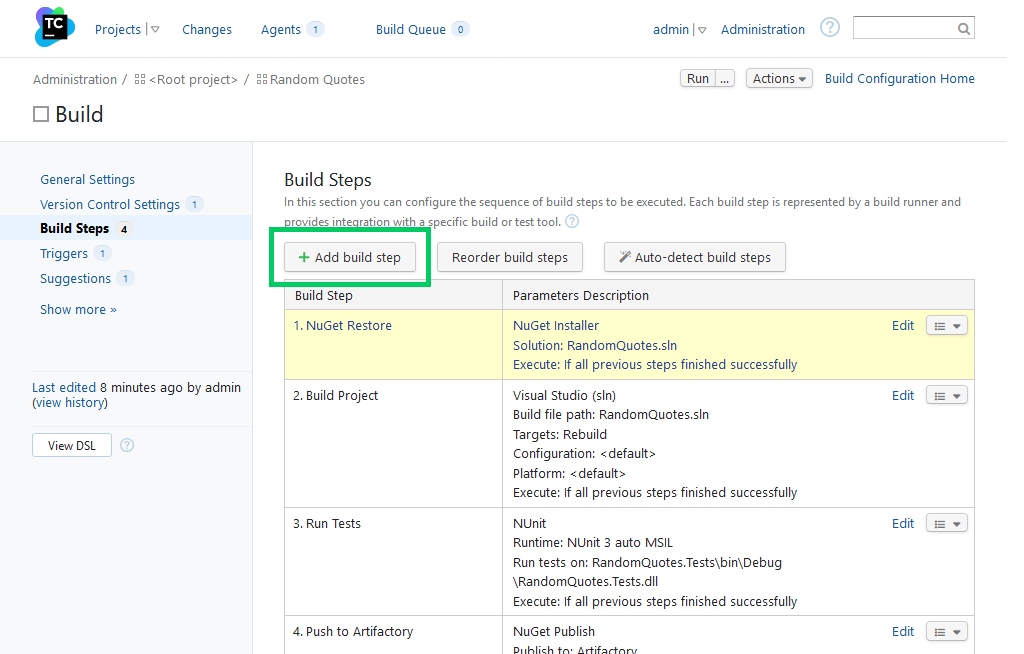The image size is (1024, 654).
Task: Open the 1. NuGet Restore step
Action: 342,325
